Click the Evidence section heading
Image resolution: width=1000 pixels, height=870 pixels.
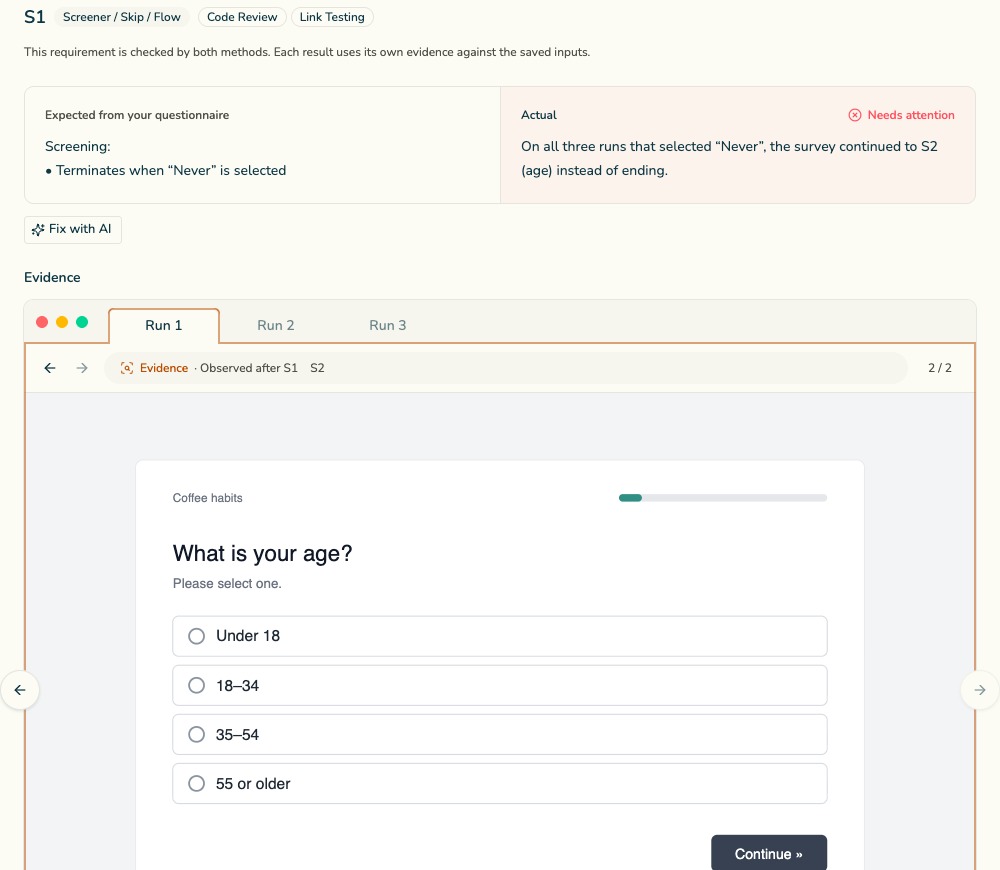pos(52,277)
